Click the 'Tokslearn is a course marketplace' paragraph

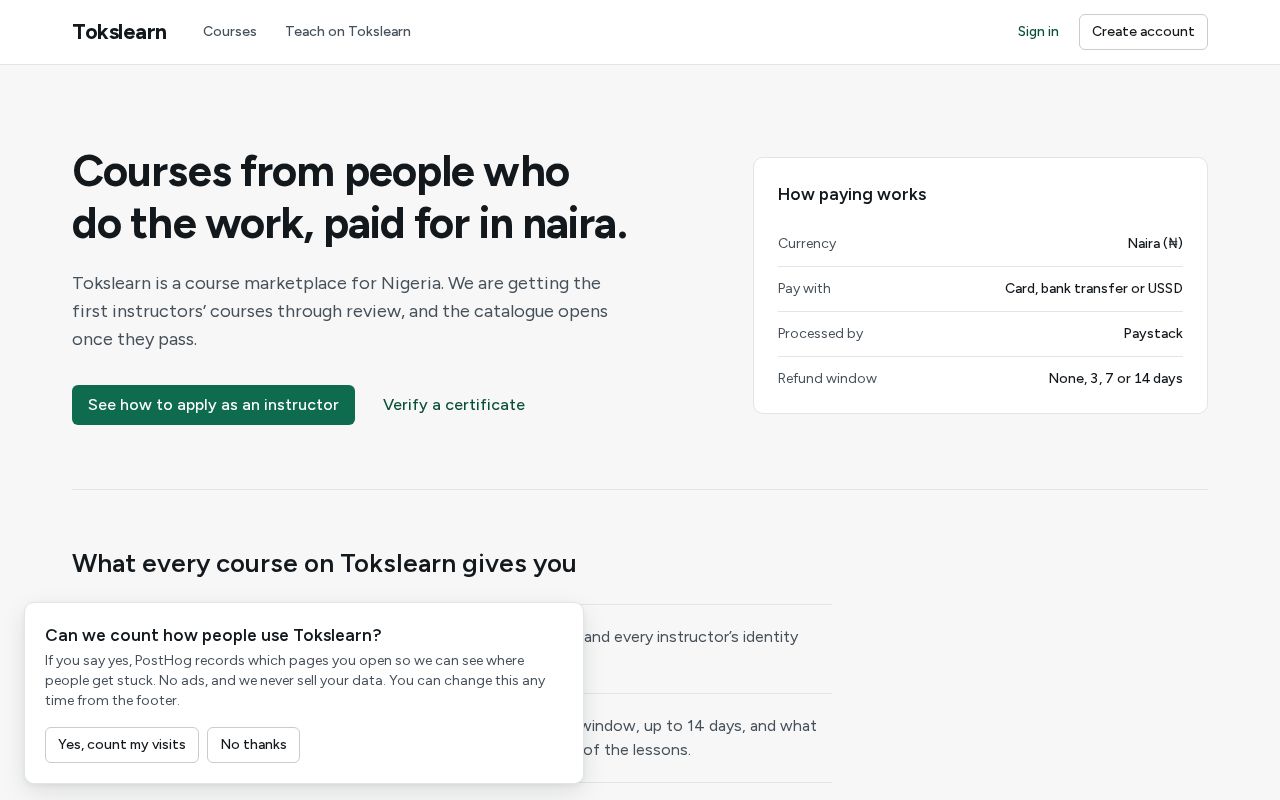(340, 311)
